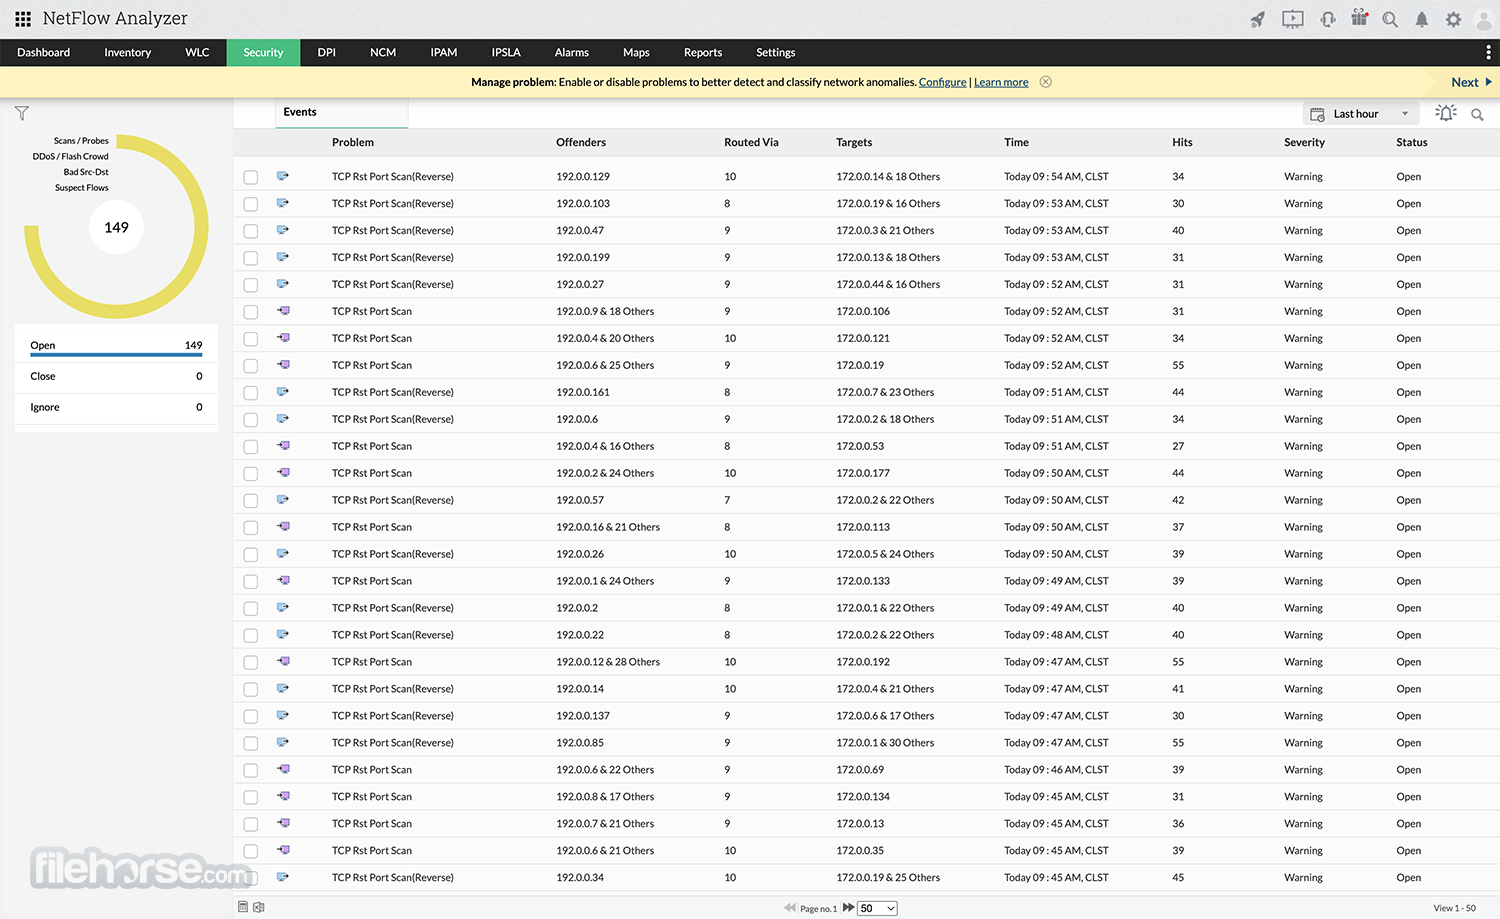Click the event icon for offender 192.0.0.161
The width and height of the screenshot is (1500, 919).
(x=283, y=392)
